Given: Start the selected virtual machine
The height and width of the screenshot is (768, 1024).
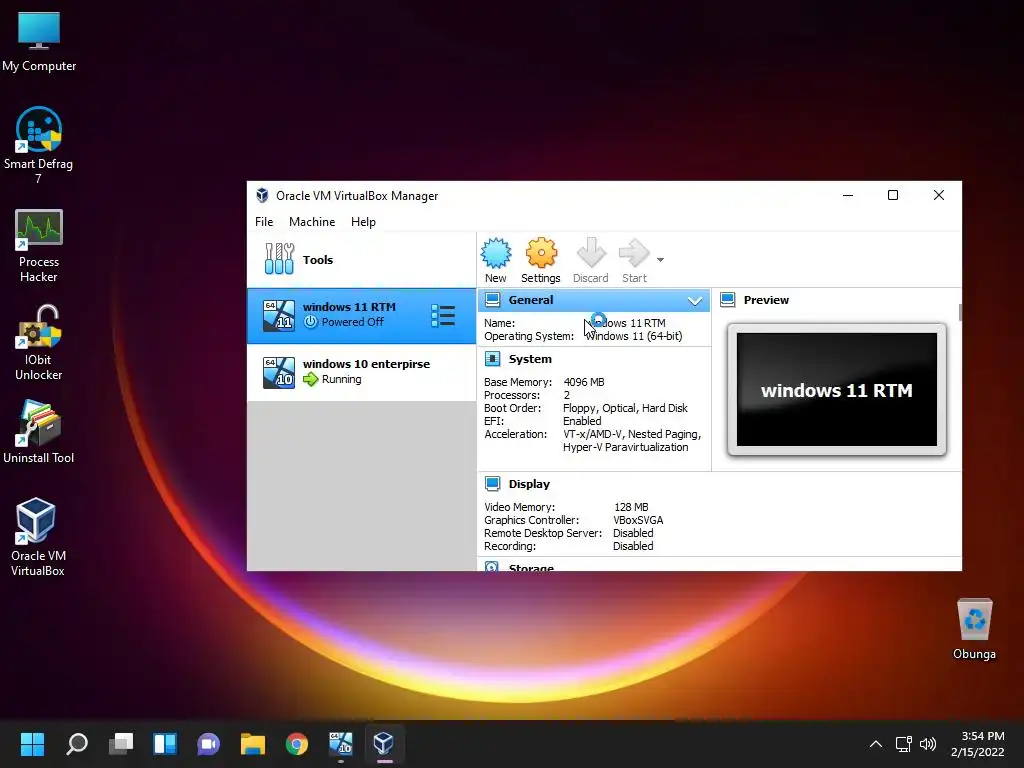Looking at the screenshot, I should click(634, 260).
